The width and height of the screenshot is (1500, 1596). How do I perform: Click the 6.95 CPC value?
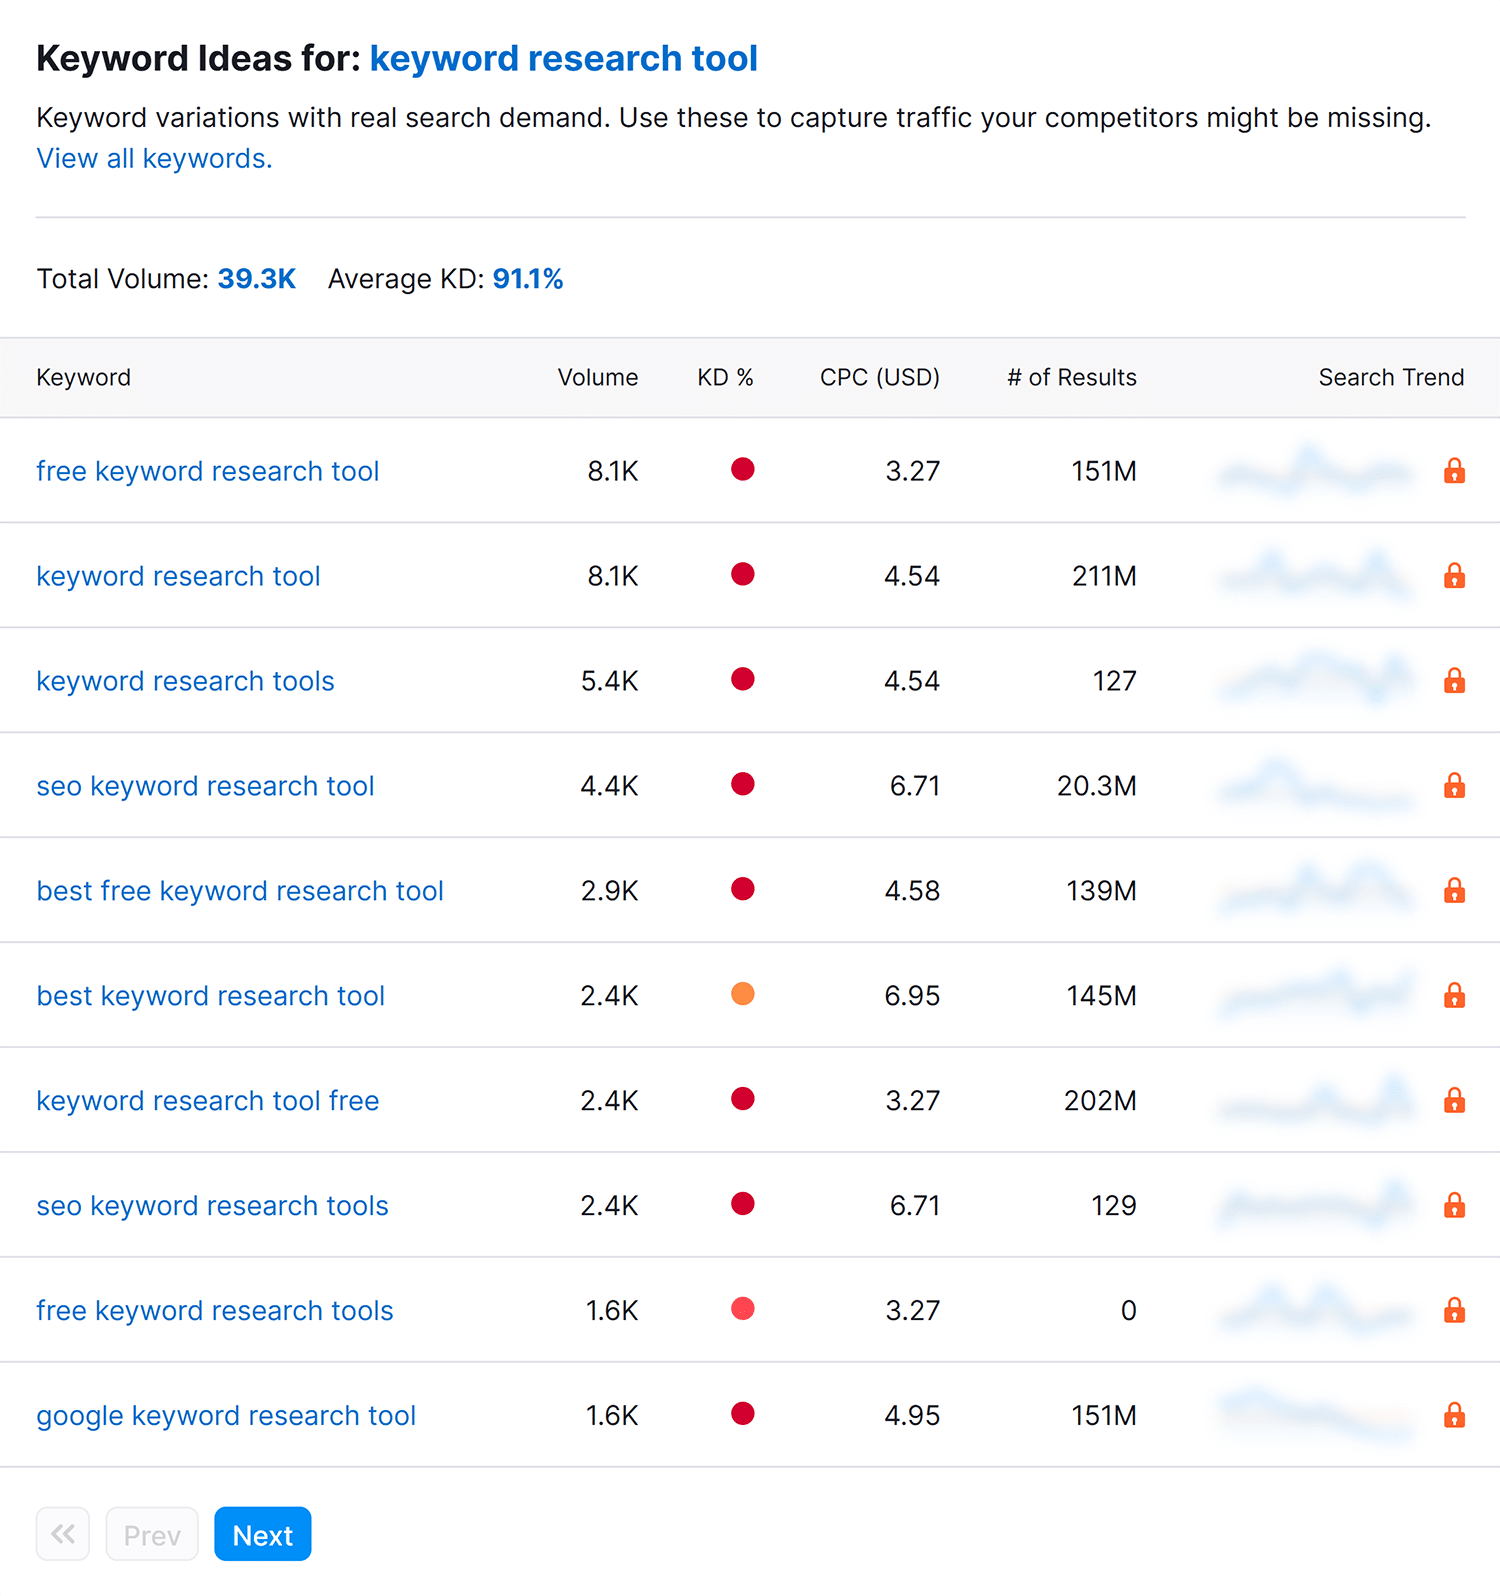[x=912, y=996]
